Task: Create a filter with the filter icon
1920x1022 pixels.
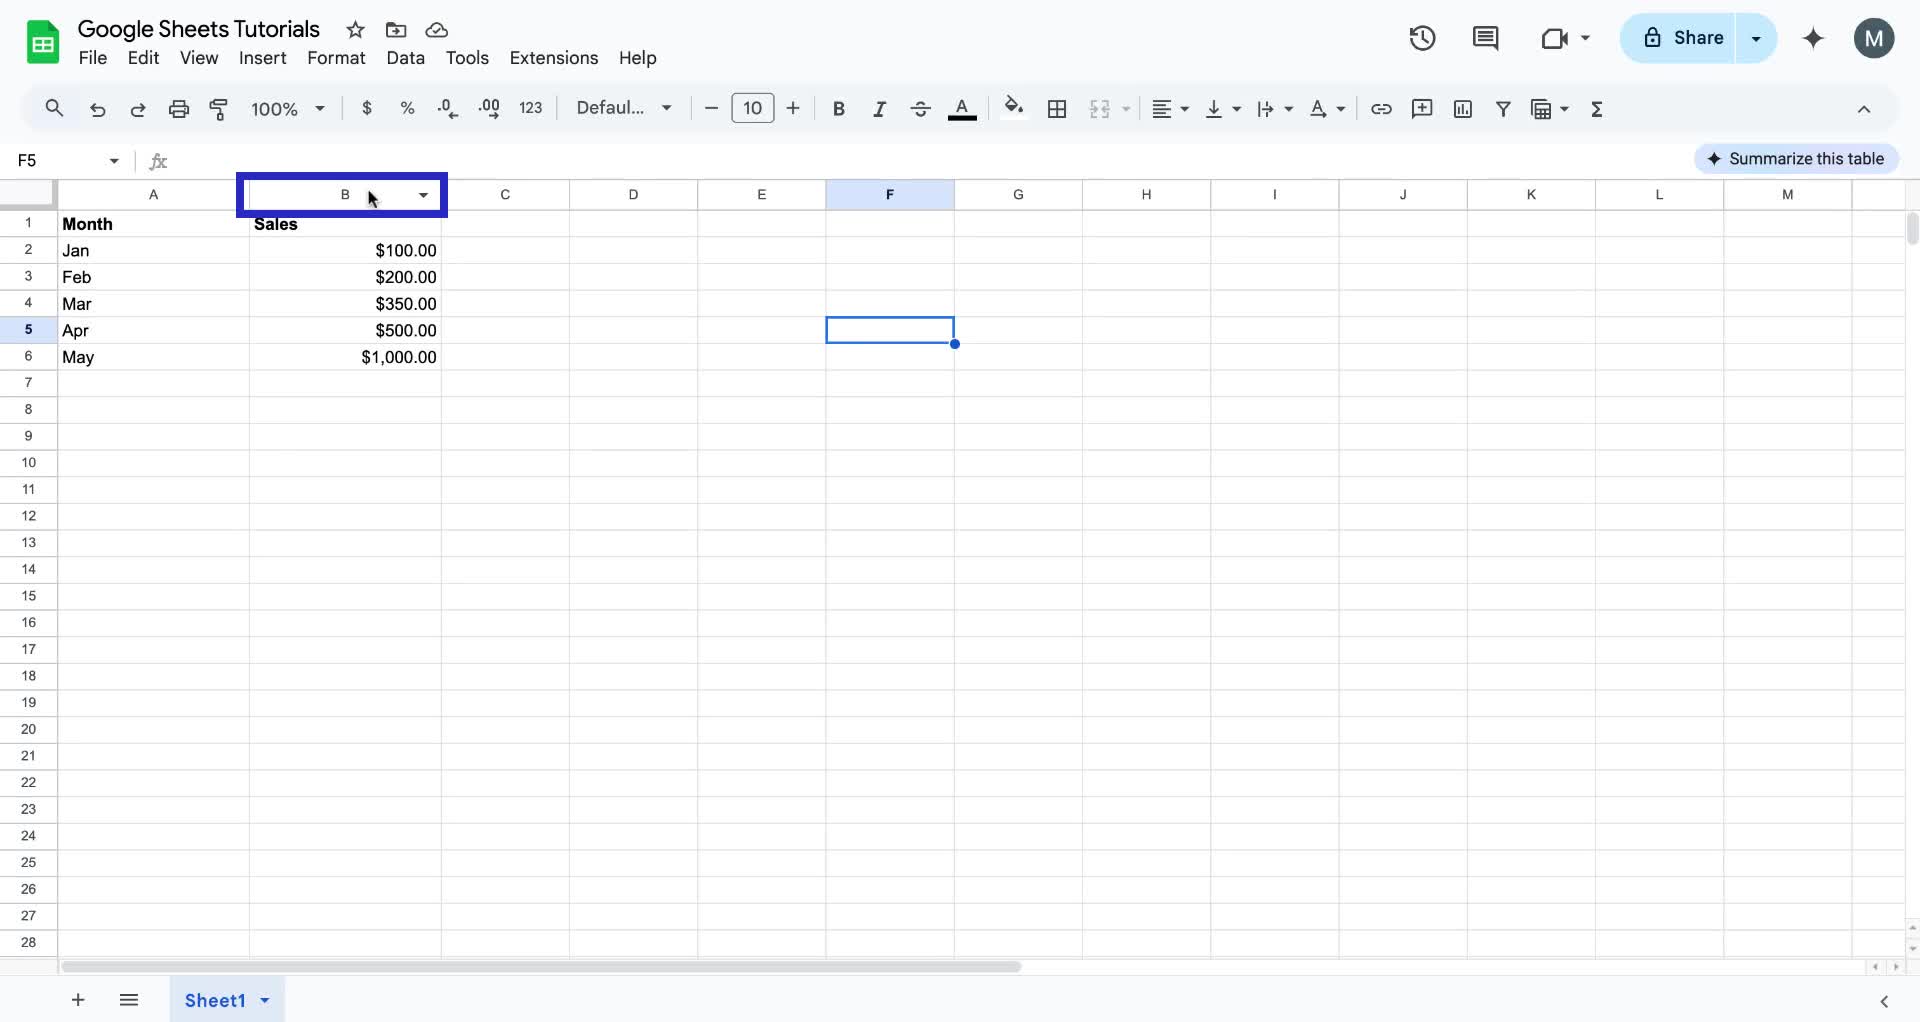Action: click(1504, 108)
